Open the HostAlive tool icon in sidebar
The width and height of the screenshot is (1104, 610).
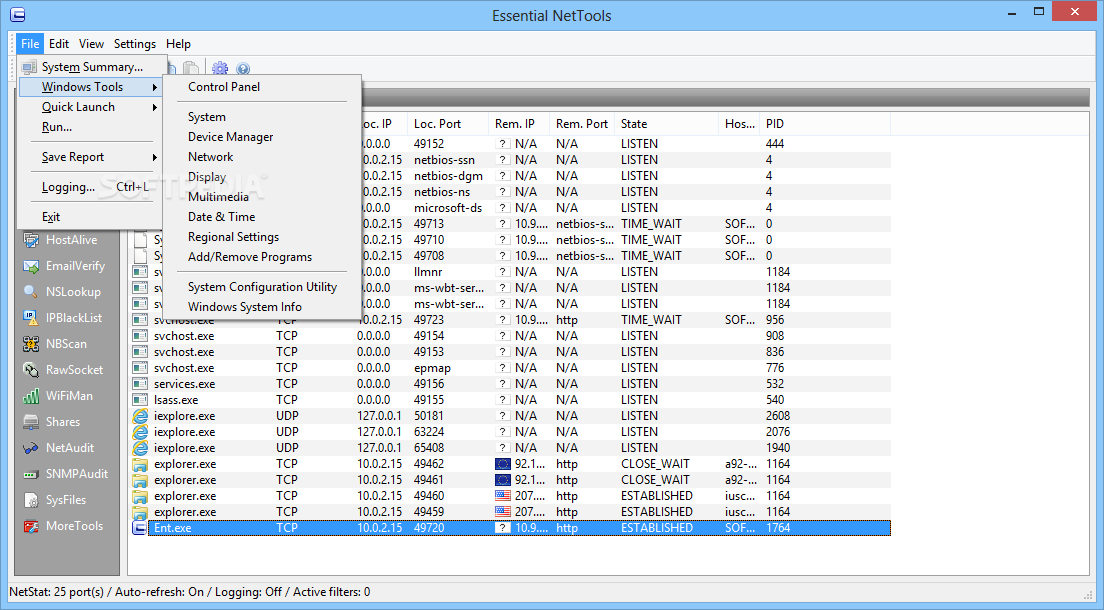(x=31, y=240)
